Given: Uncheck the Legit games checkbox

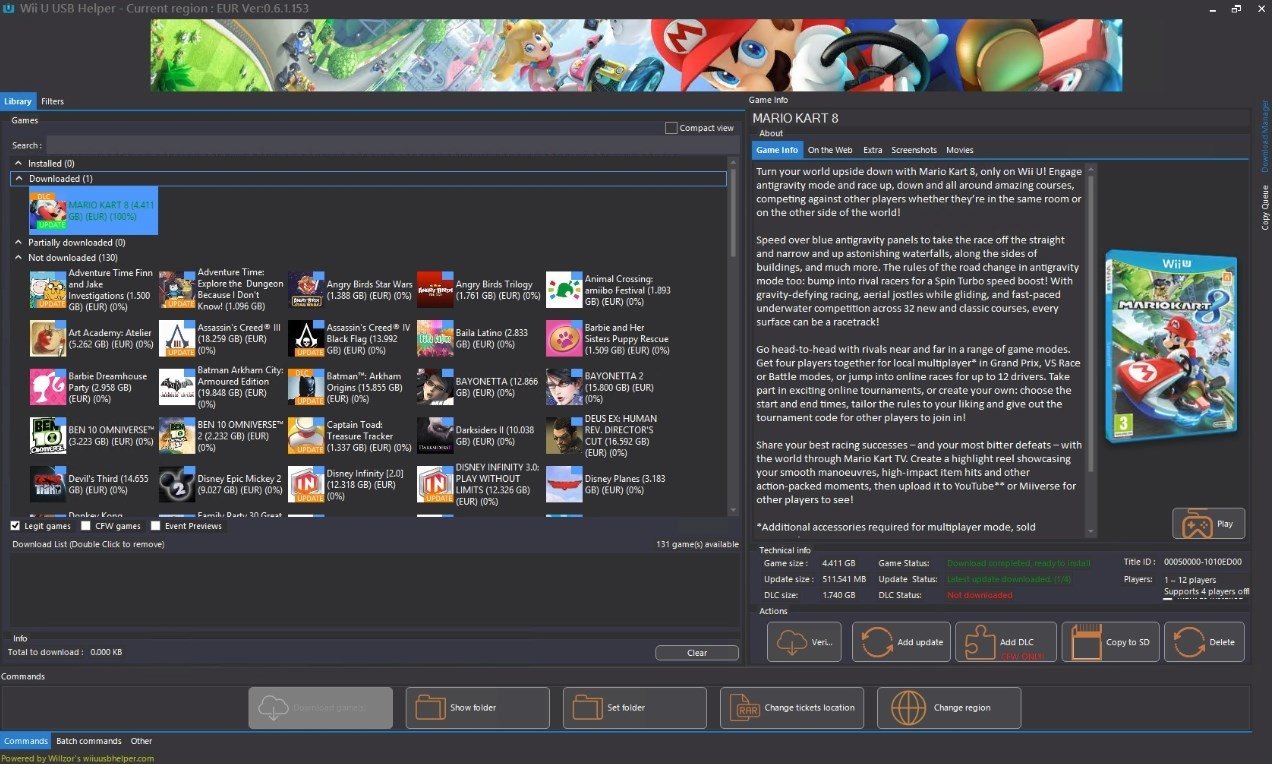Looking at the screenshot, I should click(15, 525).
